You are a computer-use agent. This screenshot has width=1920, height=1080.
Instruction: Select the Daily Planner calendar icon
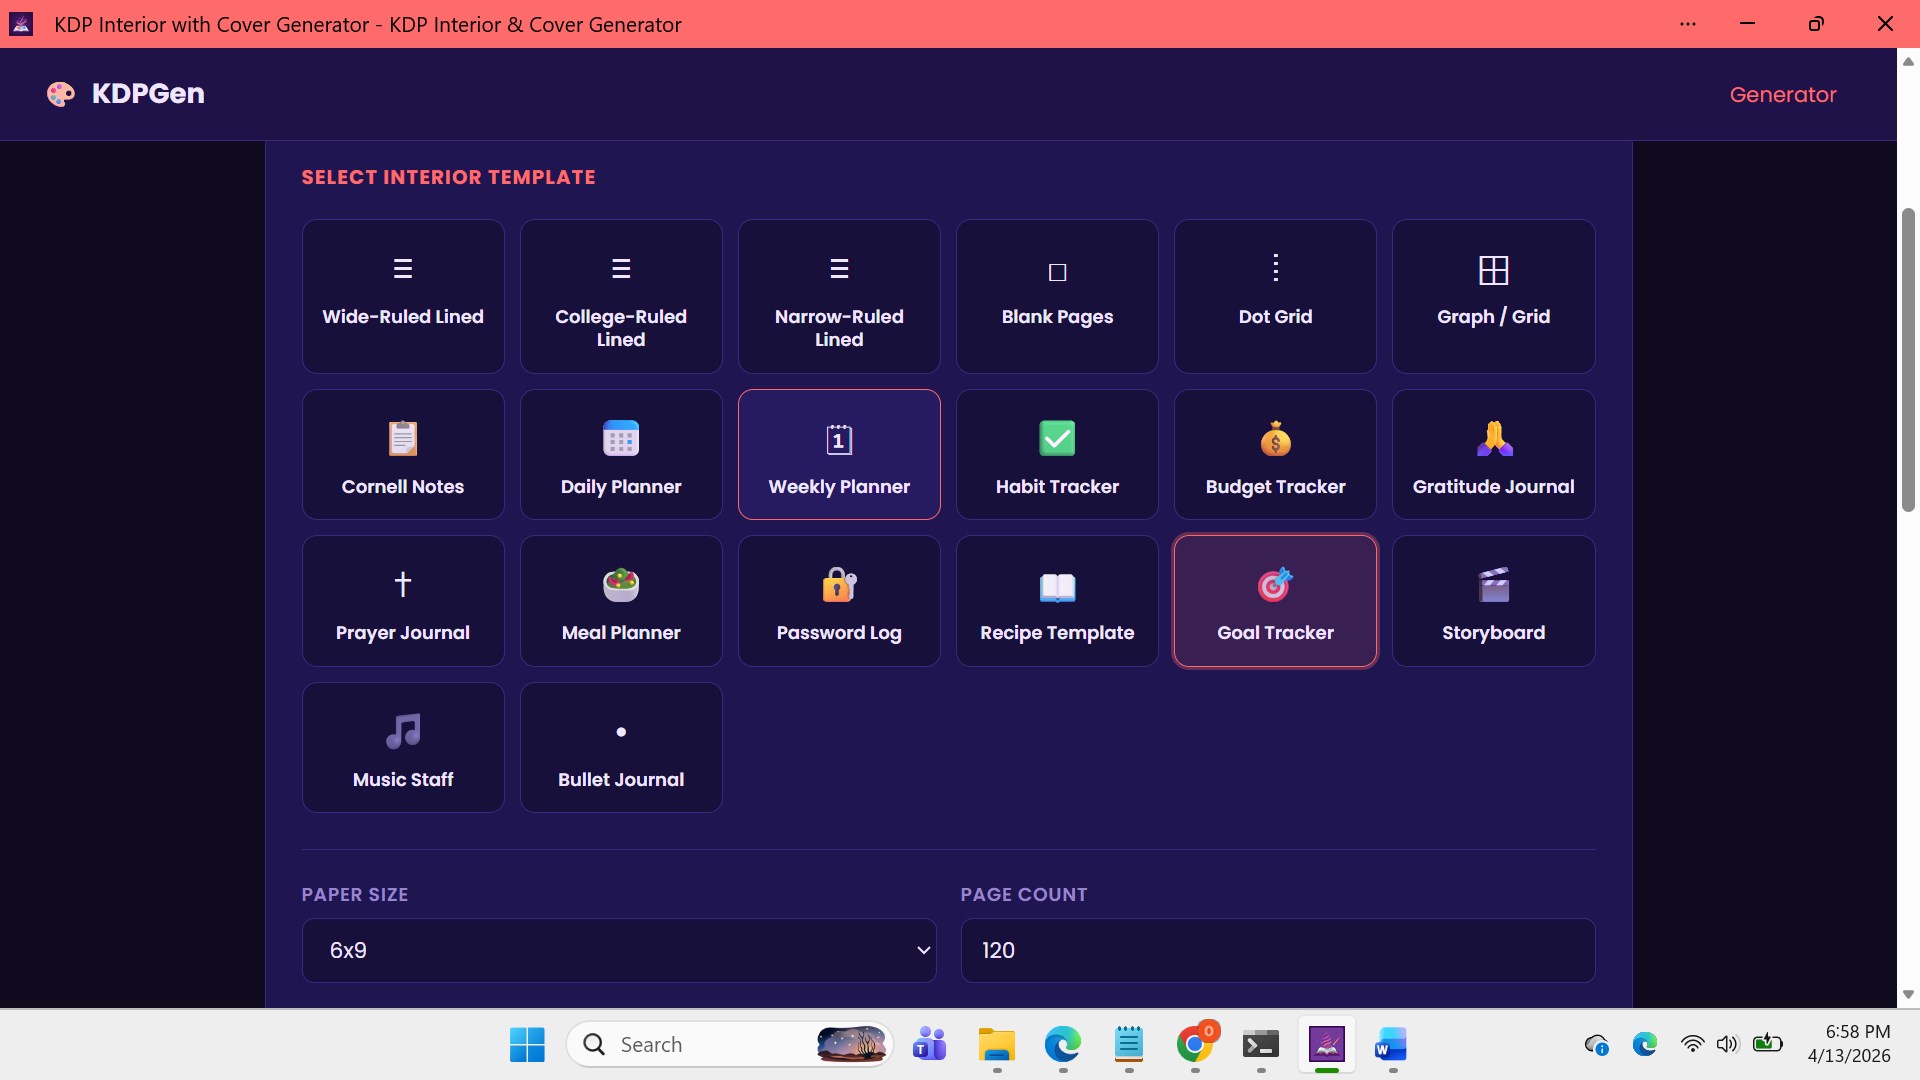click(621, 438)
